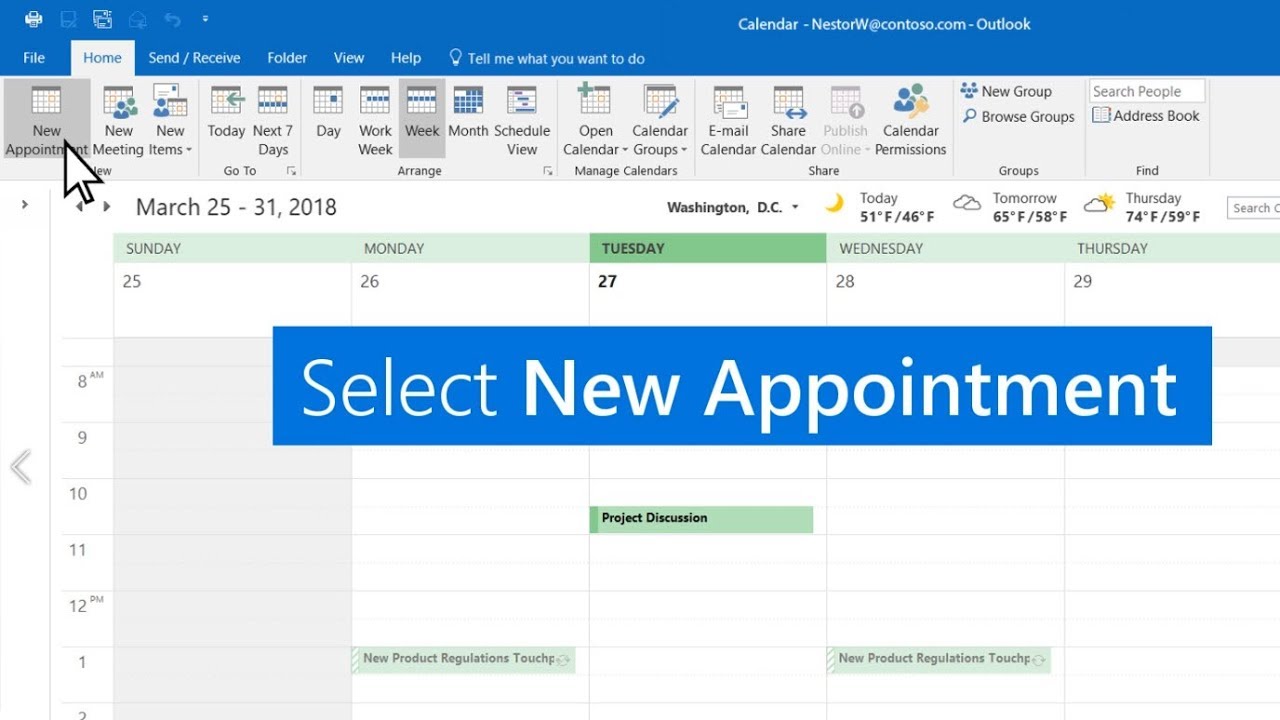Select the Thursday column header
The height and width of the screenshot is (720, 1280).
pyautogui.click(x=1172, y=248)
